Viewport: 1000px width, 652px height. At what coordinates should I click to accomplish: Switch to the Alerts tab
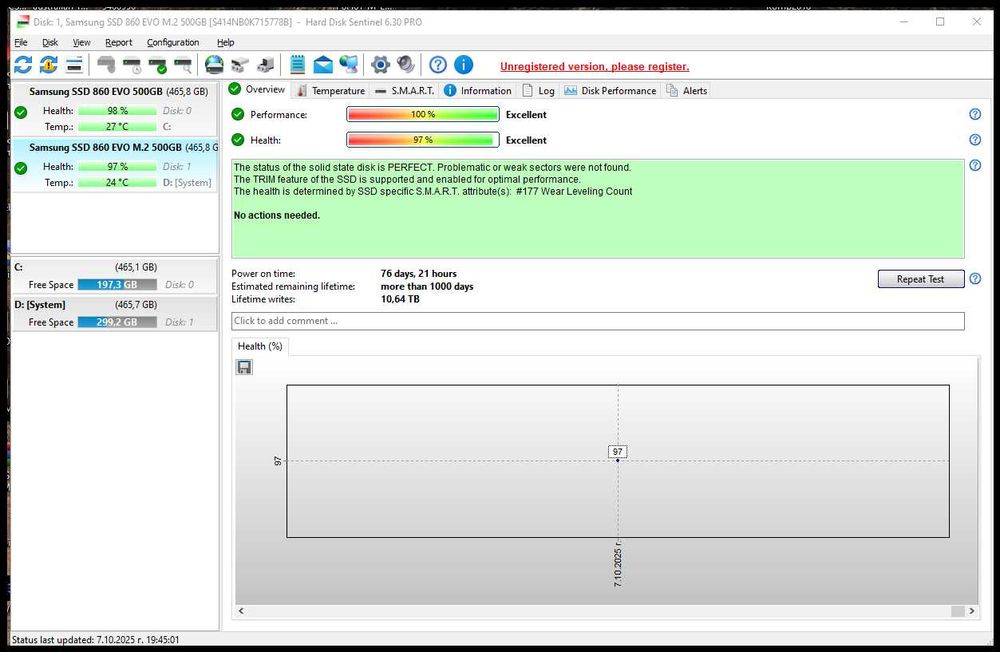coord(687,91)
